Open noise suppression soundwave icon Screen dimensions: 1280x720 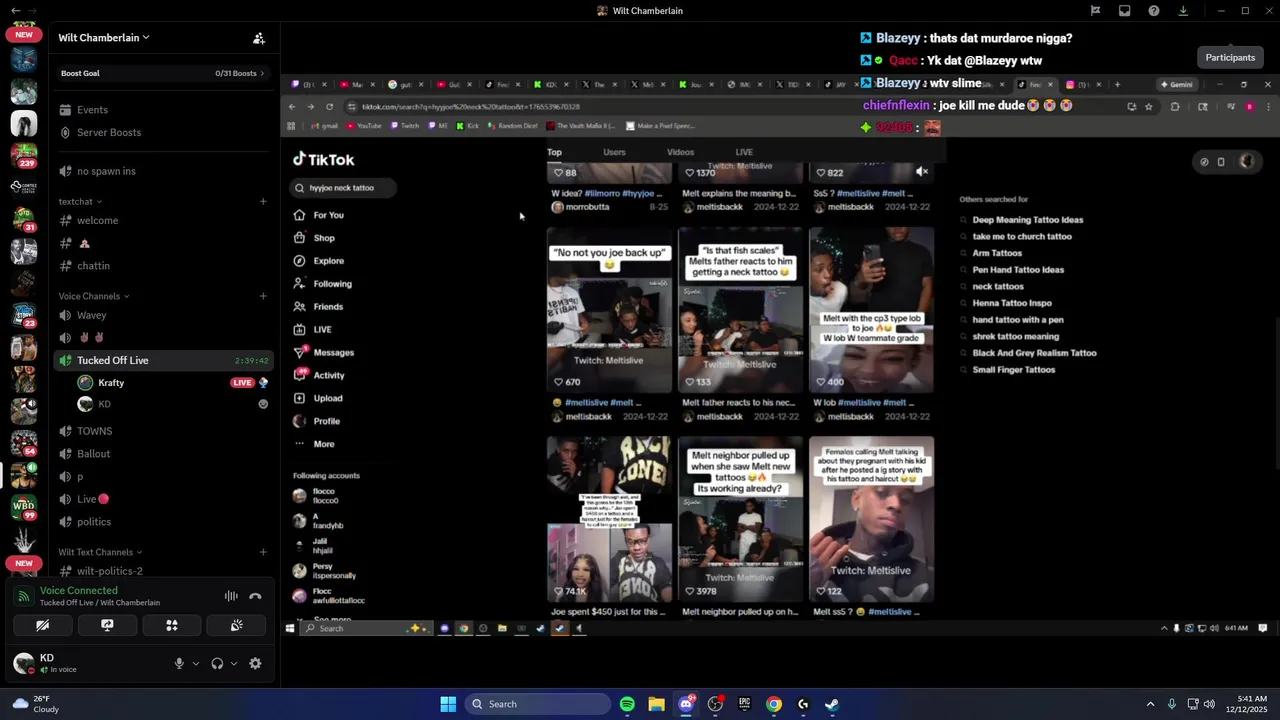231,596
